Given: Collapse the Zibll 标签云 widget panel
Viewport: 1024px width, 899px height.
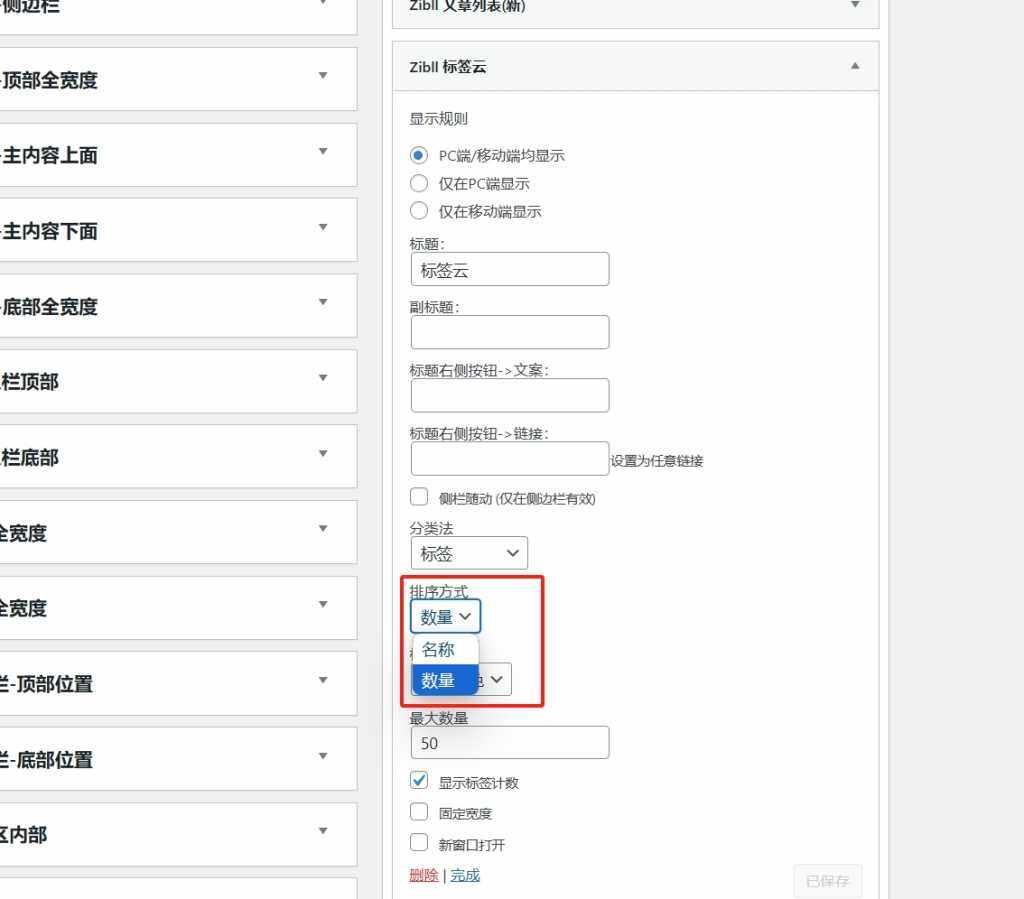Looking at the screenshot, I should click(855, 66).
